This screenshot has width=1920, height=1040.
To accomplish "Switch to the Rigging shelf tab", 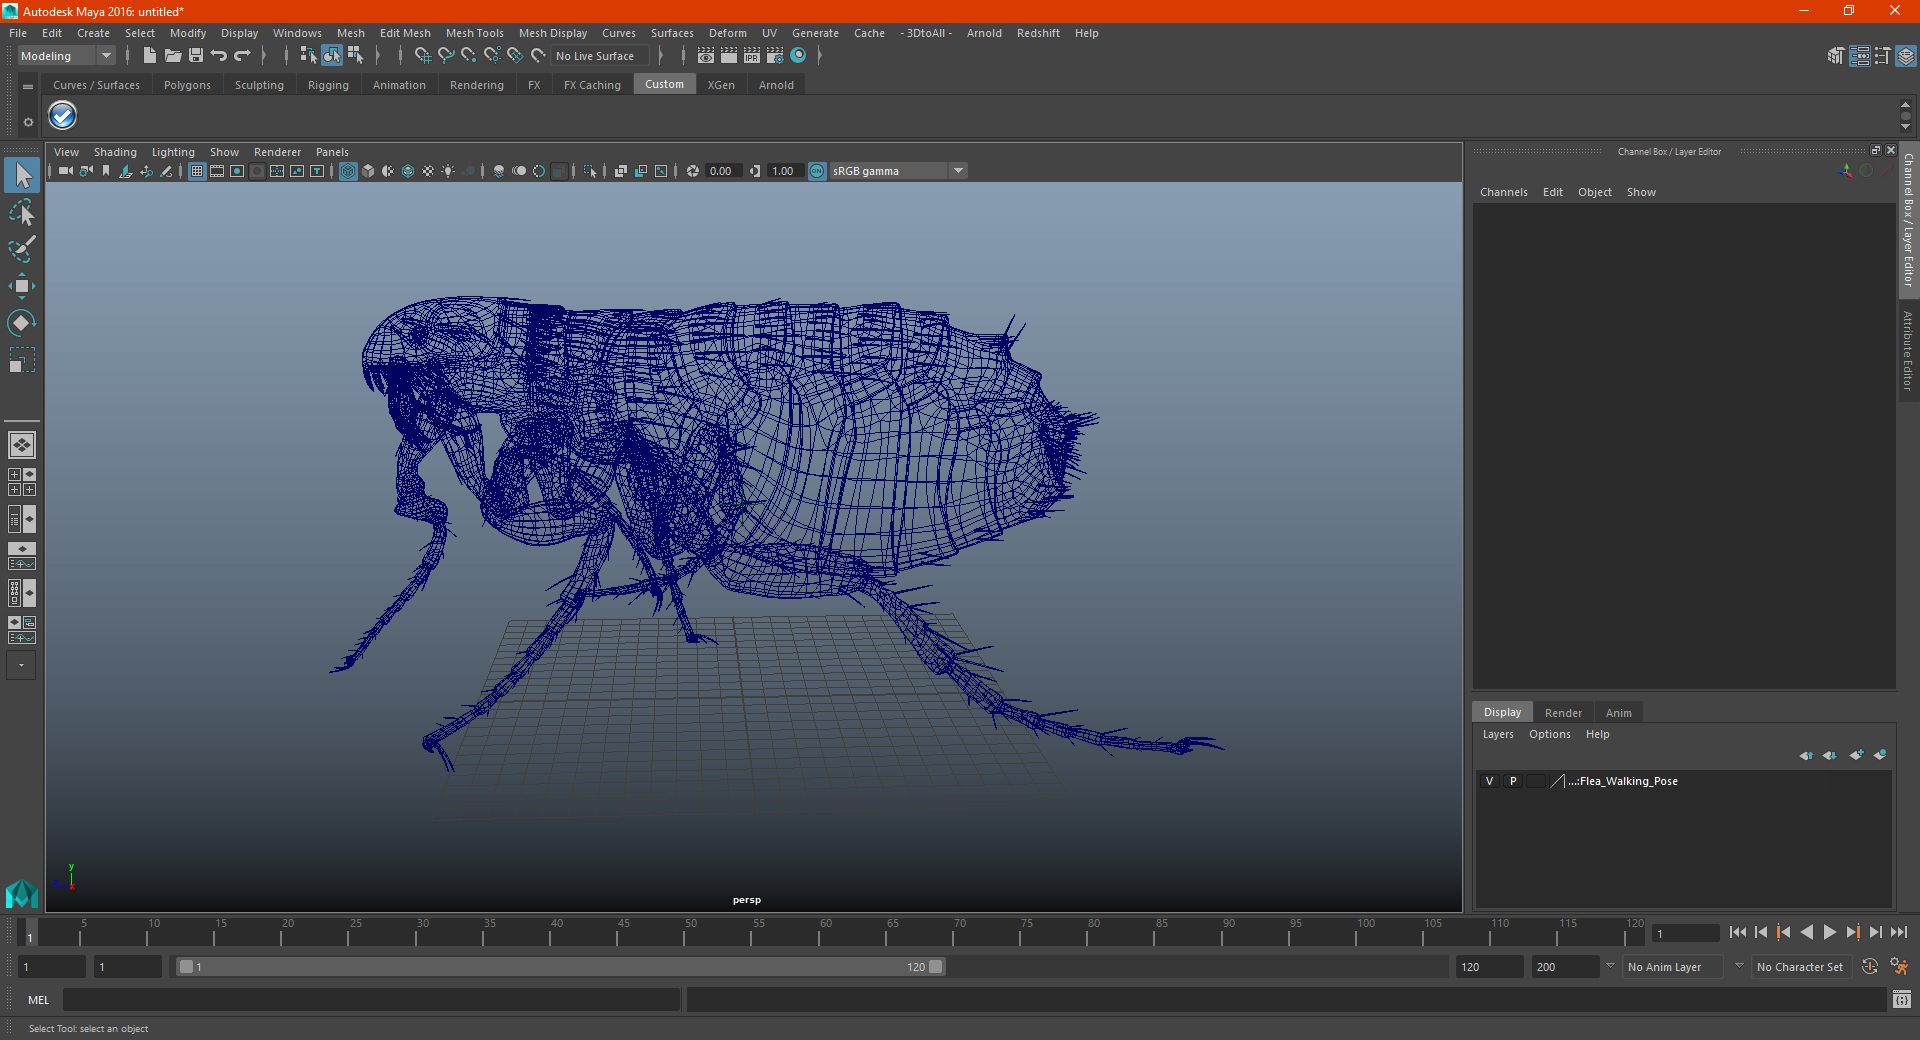I will [328, 85].
